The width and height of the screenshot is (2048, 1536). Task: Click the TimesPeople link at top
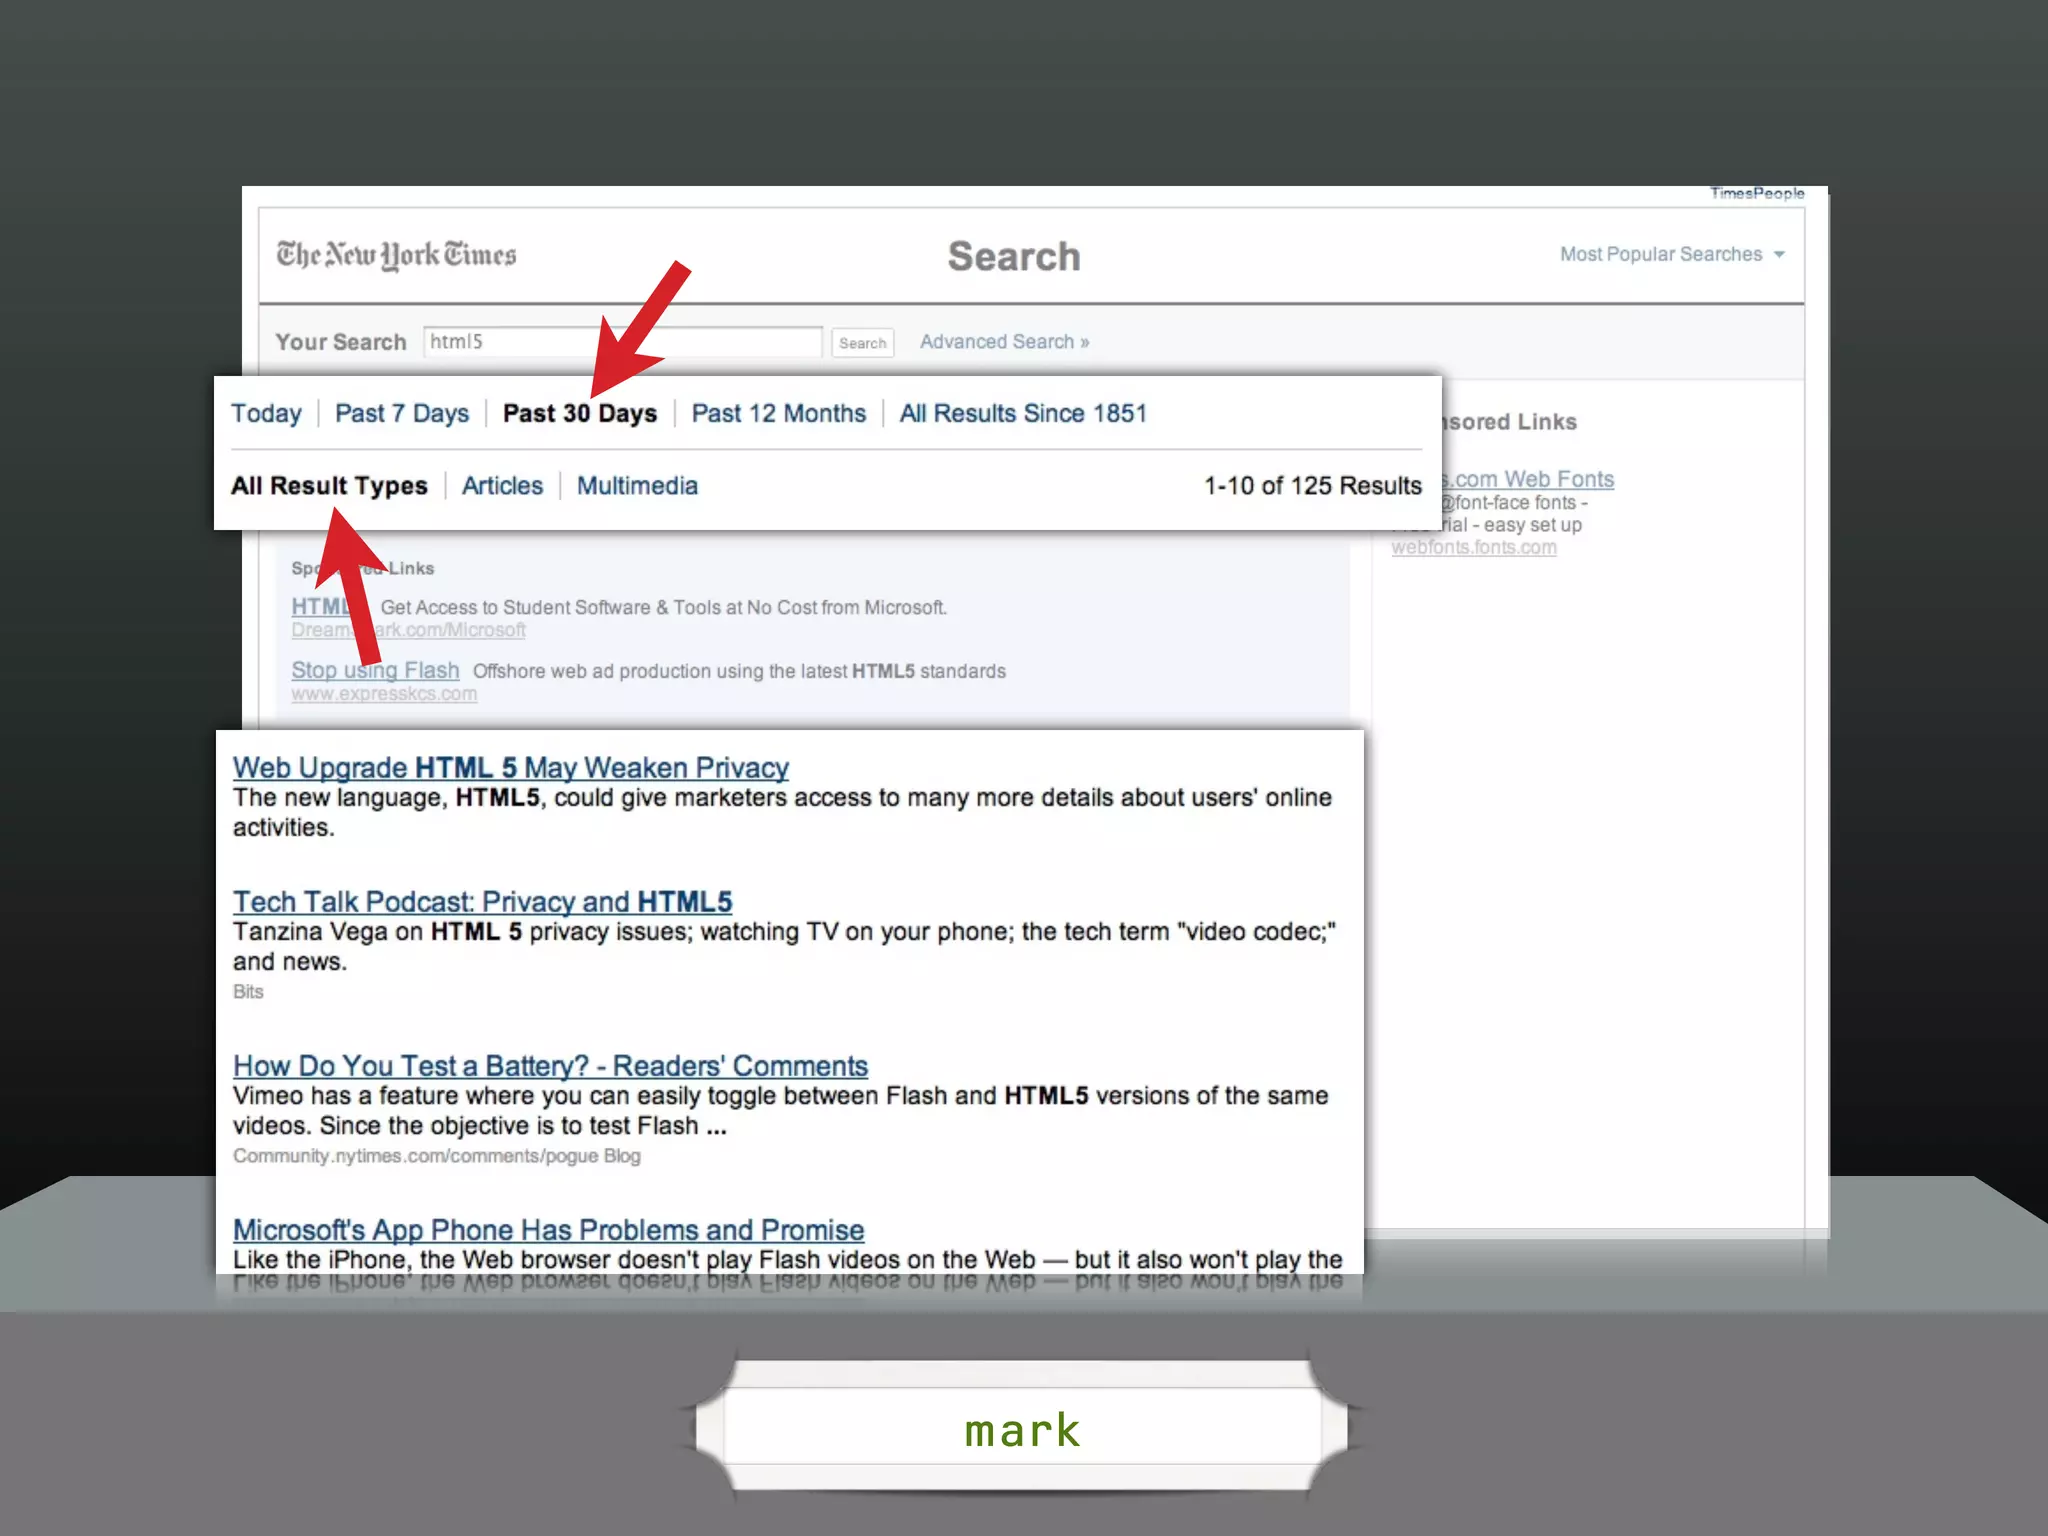(1756, 194)
